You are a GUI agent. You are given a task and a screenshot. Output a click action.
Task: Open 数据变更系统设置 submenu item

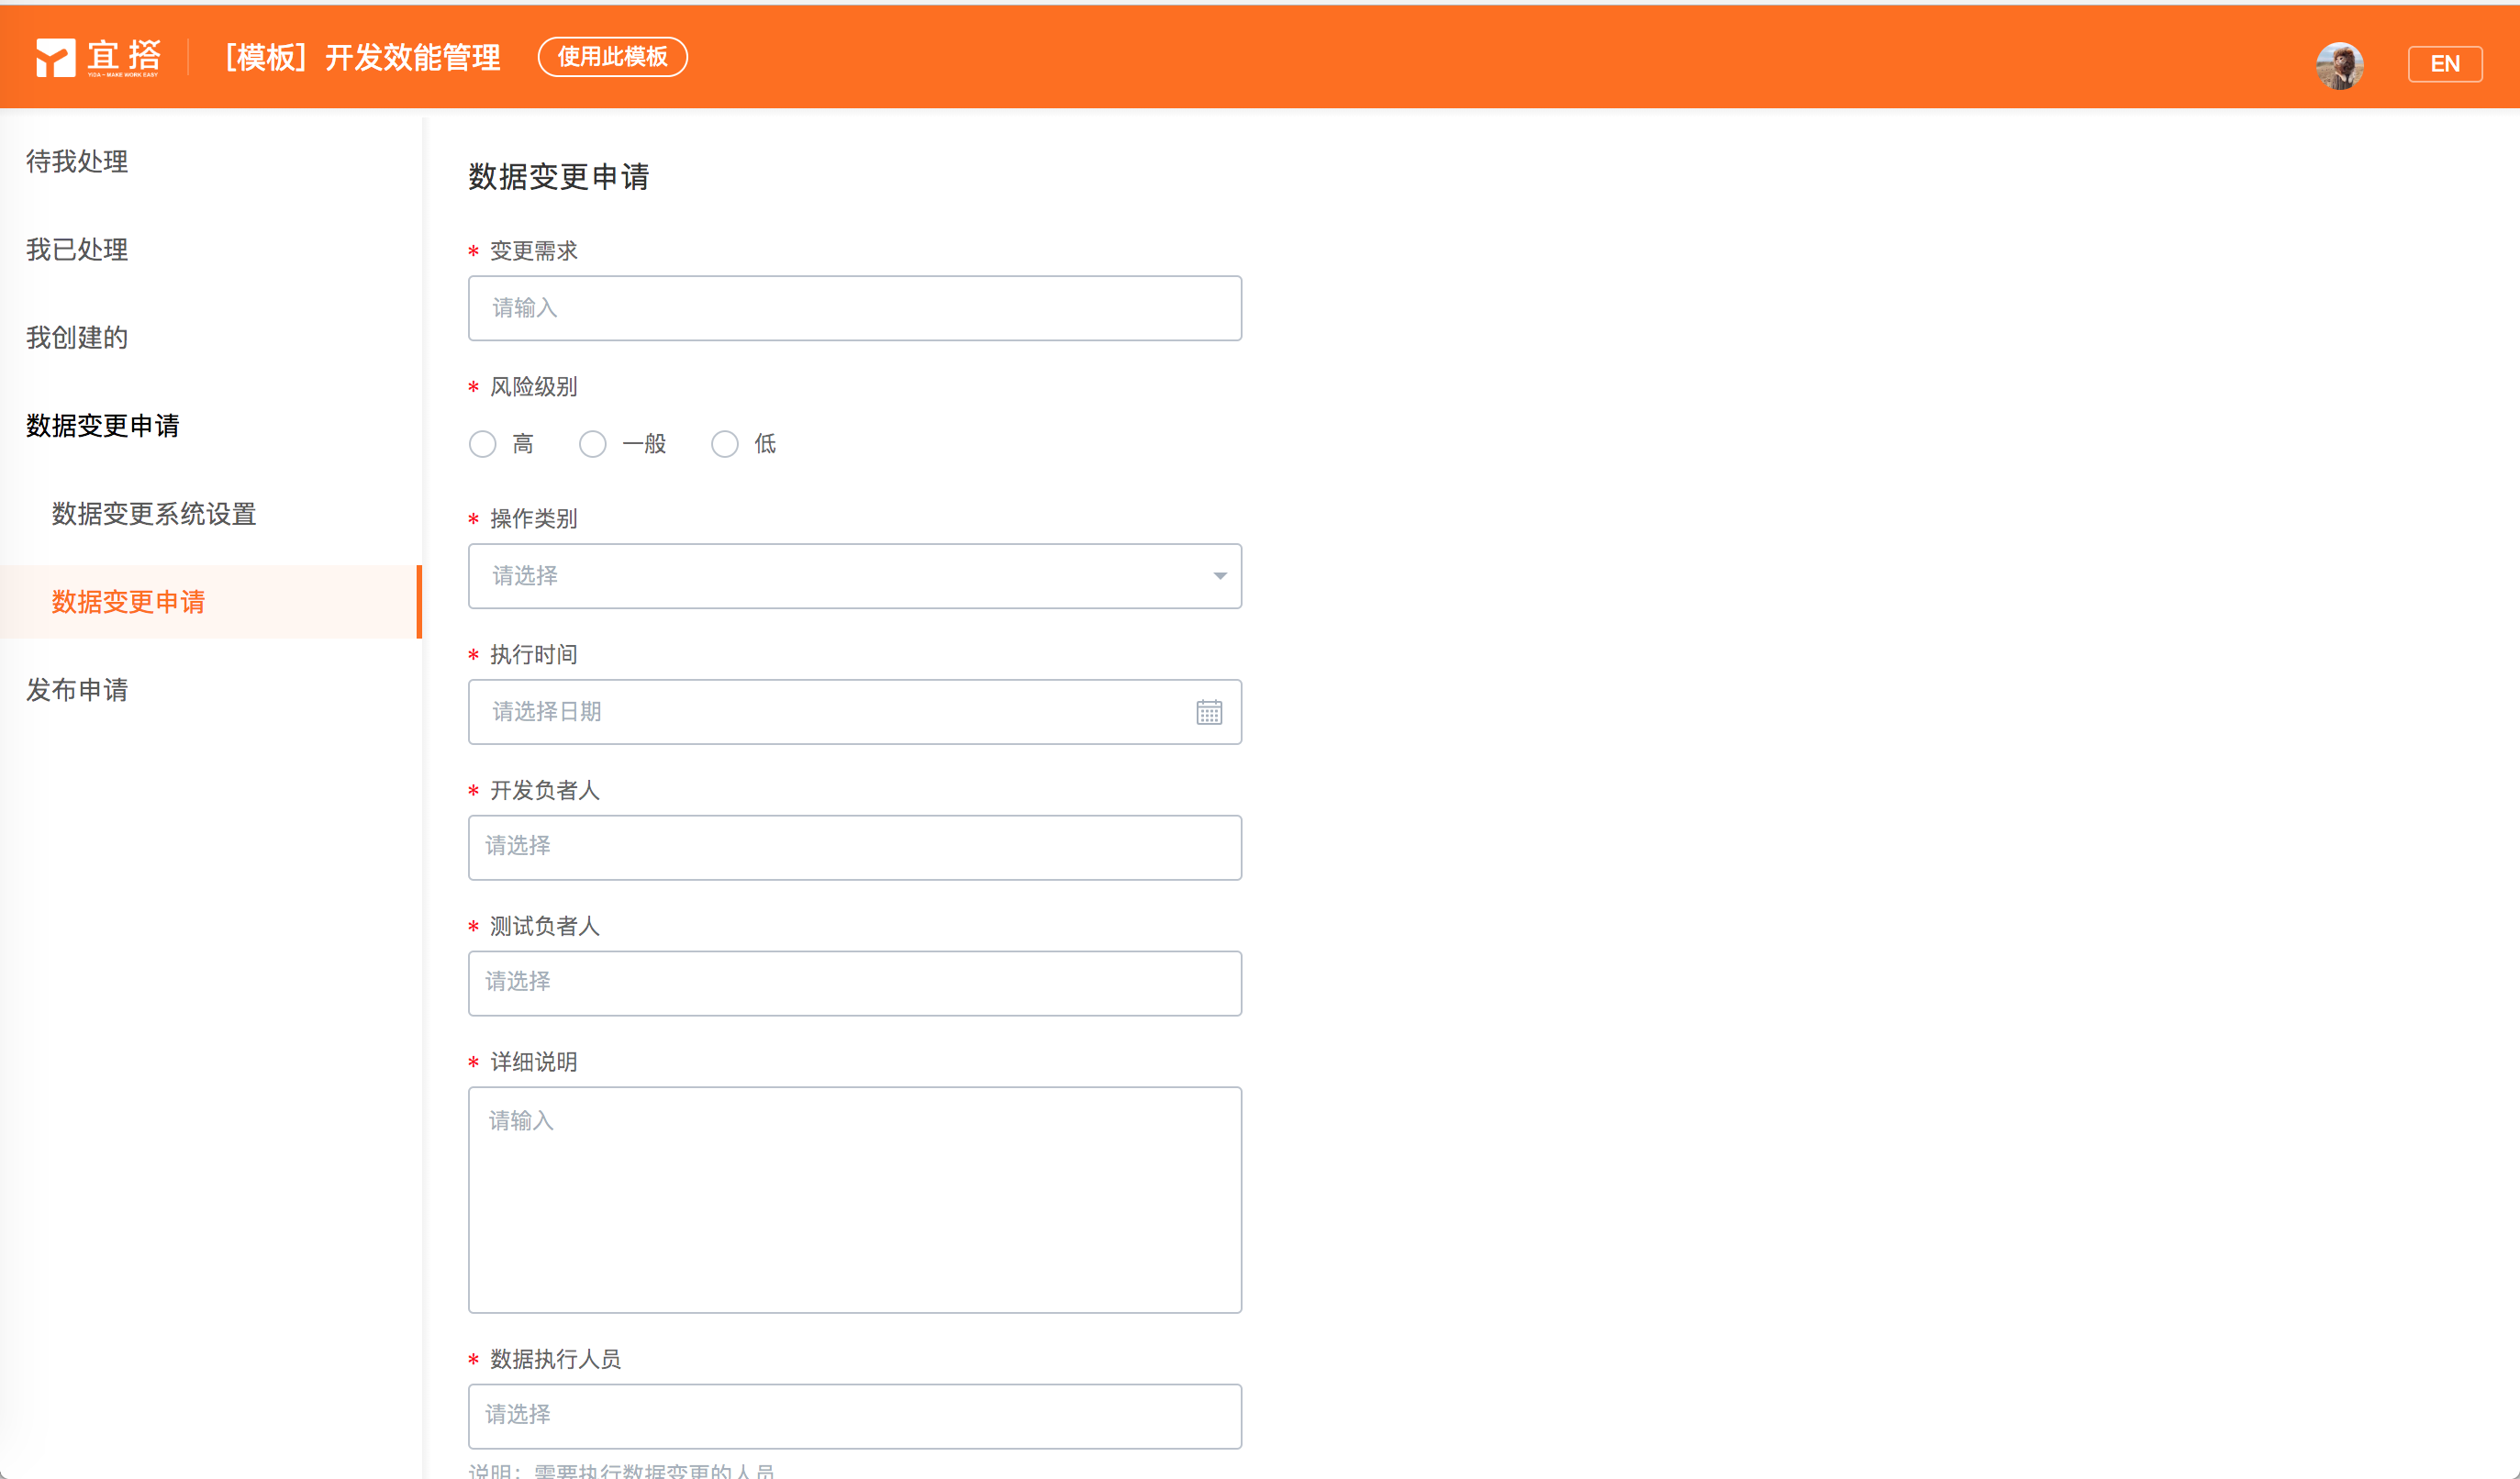click(x=154, y=514)
